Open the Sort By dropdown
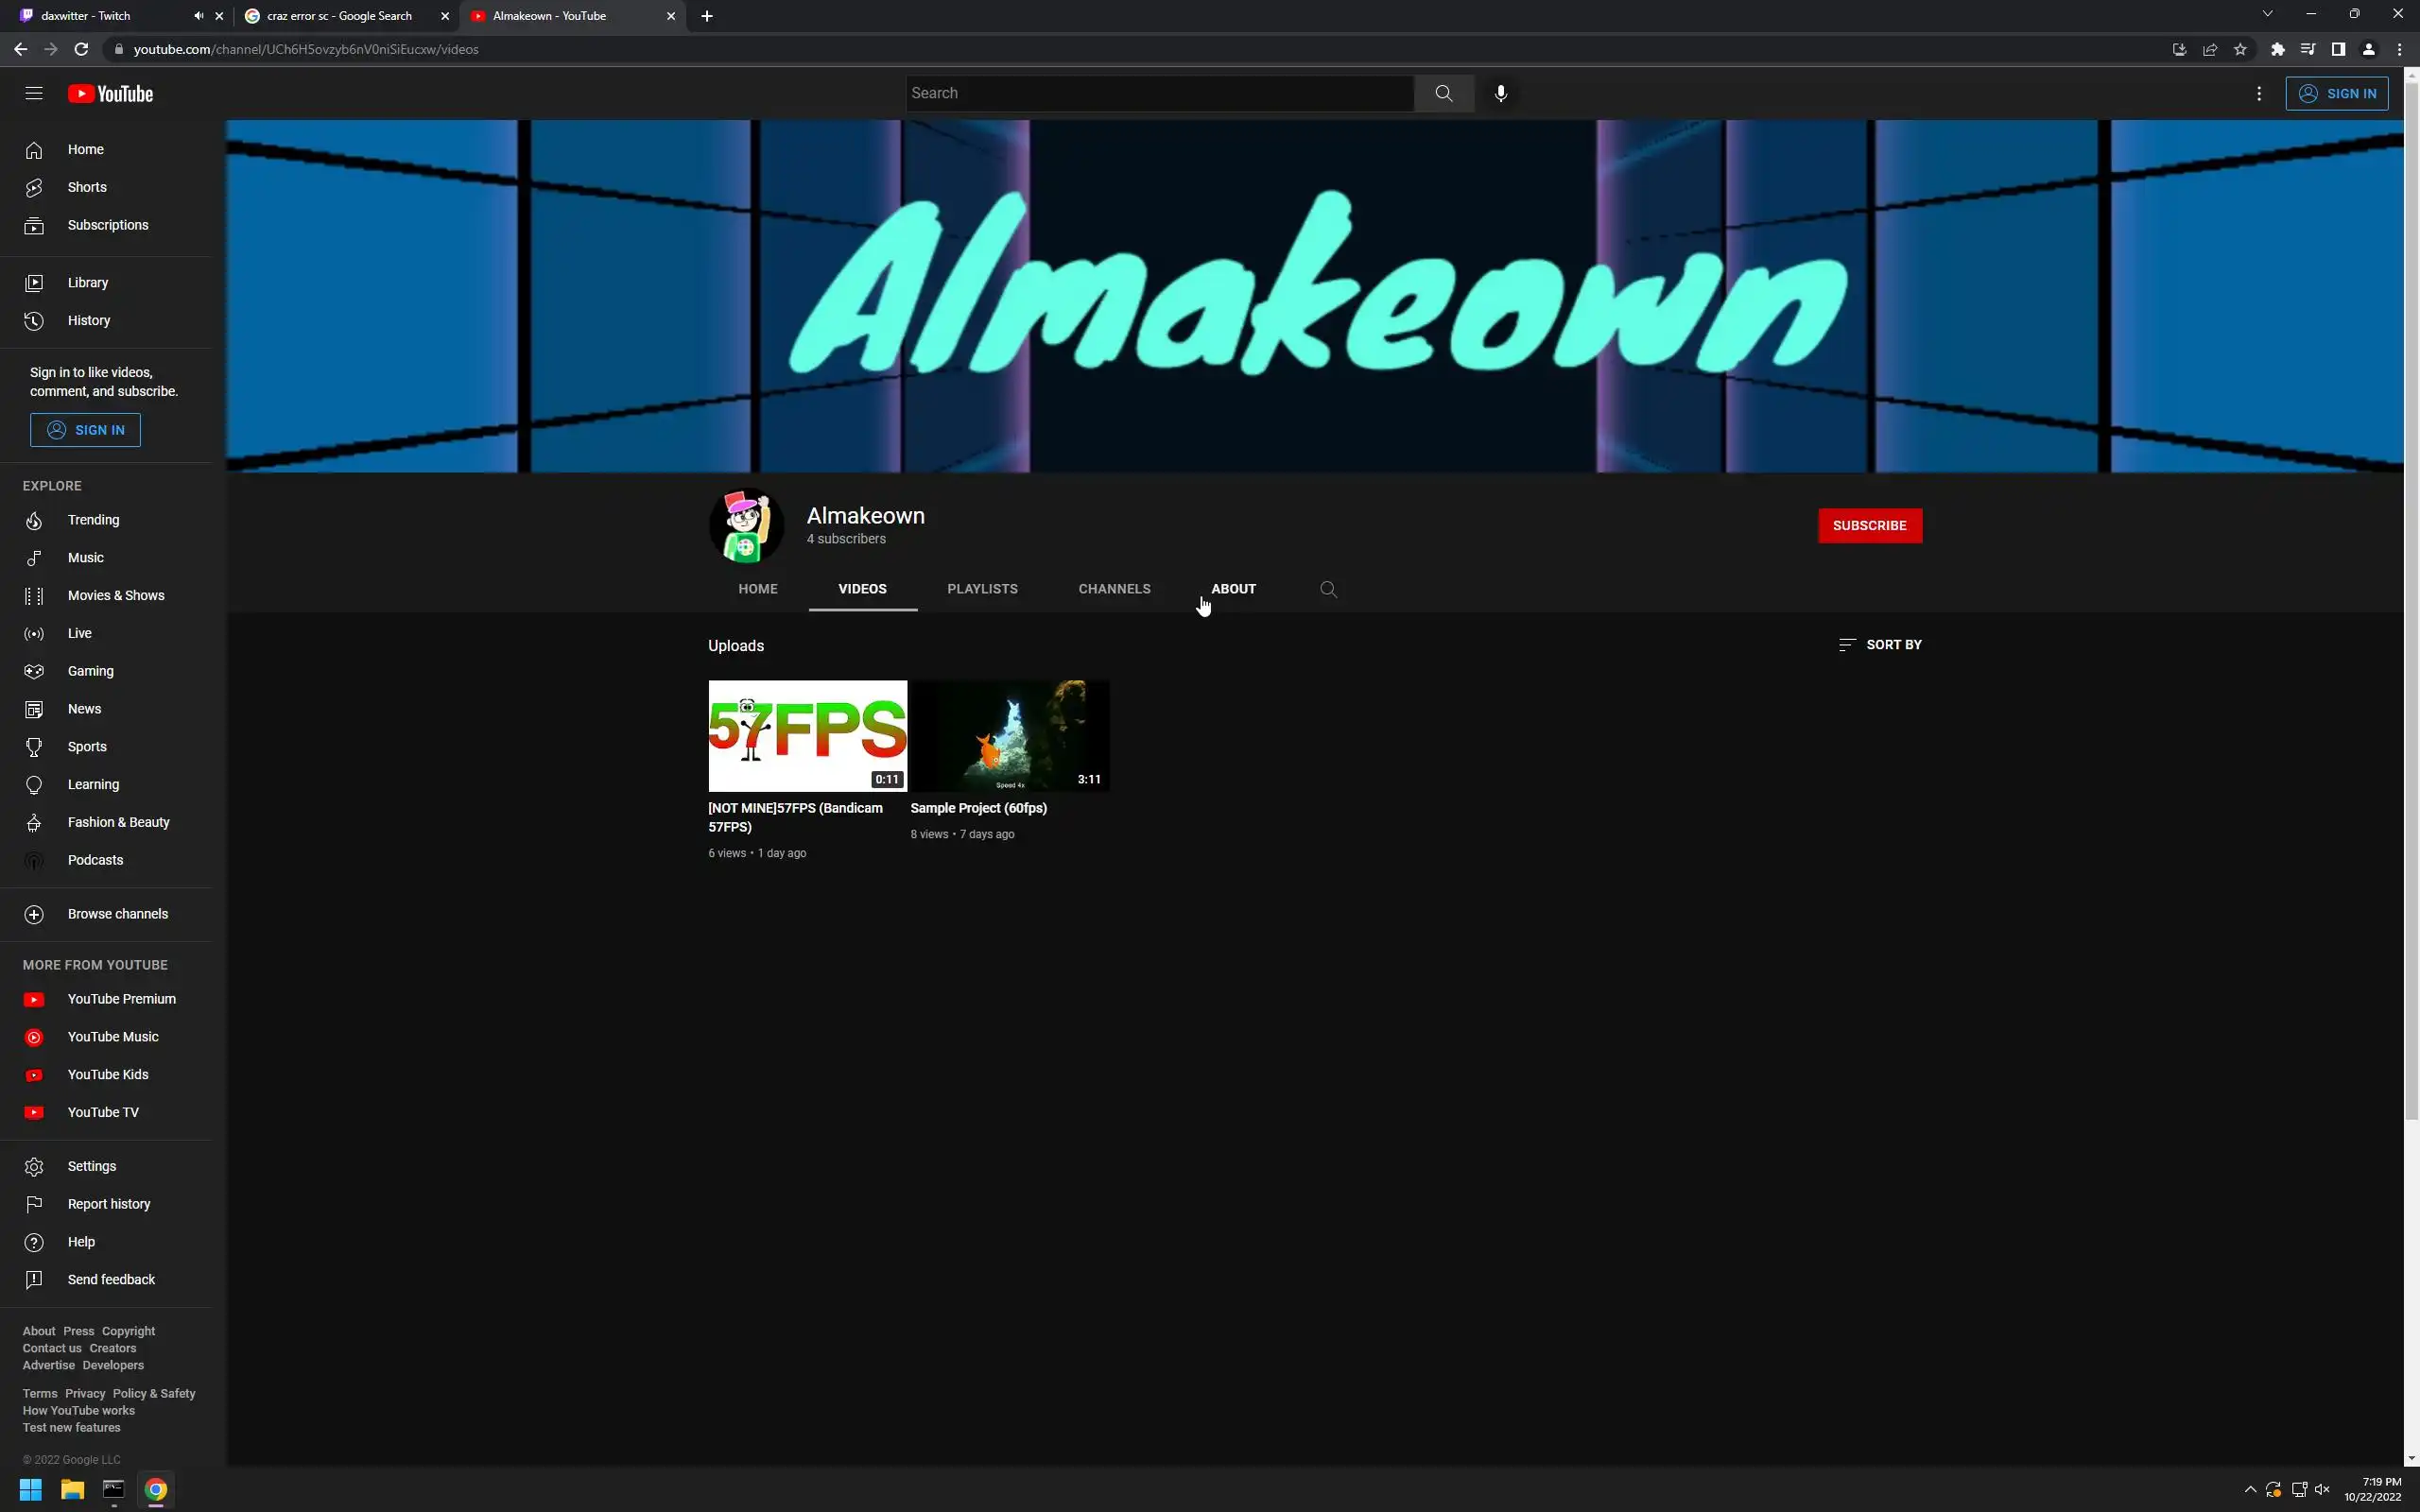This screenshot has height=1512, width=2420. point(1880,645)
